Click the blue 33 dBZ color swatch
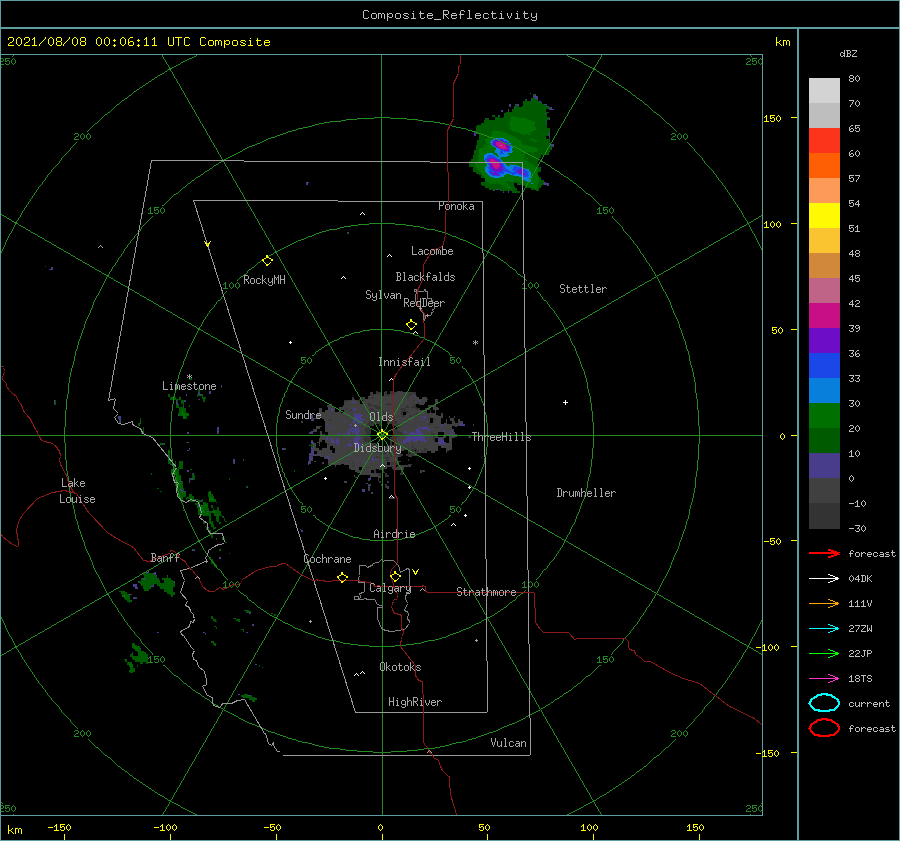 coord(824,366)
